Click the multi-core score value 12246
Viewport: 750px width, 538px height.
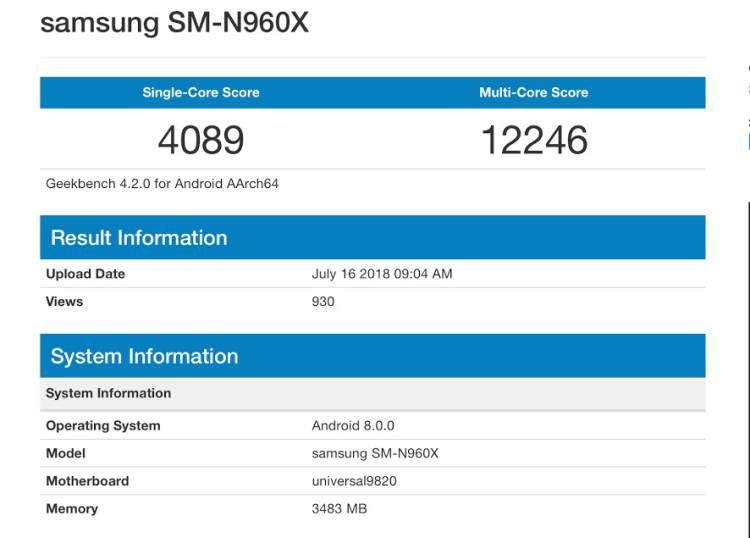[534, 140]
